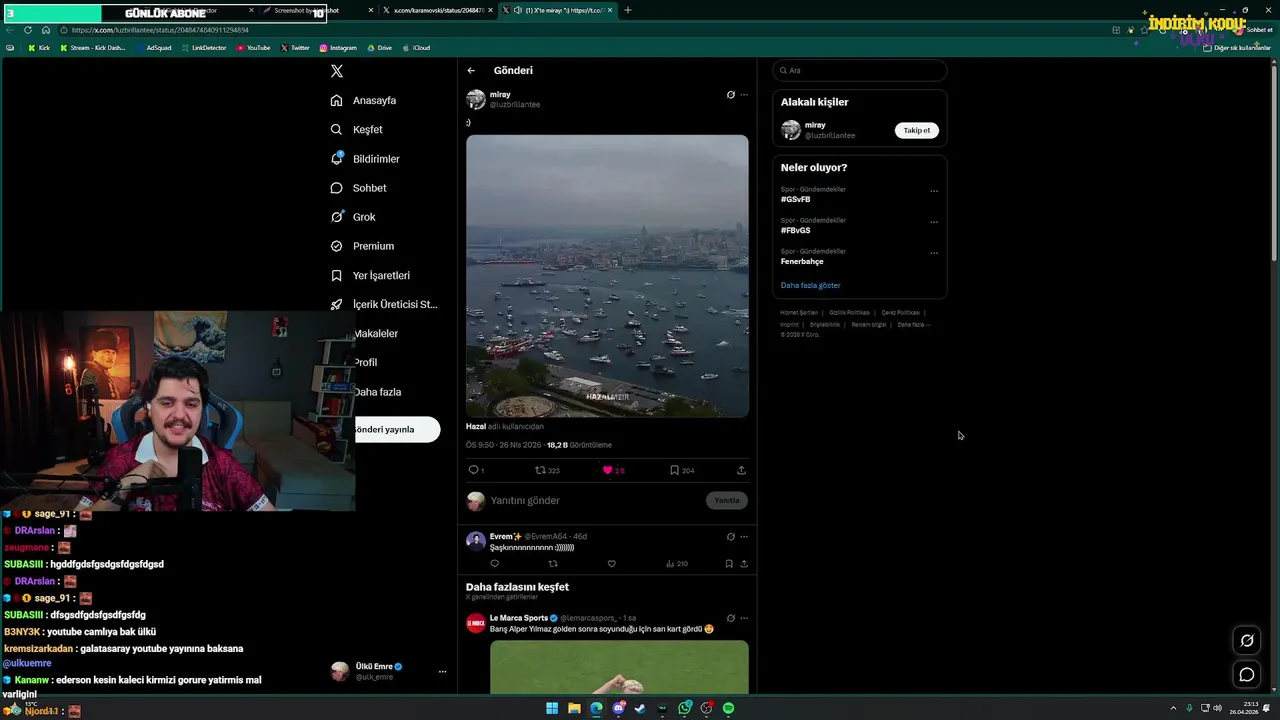The height and width of the screenshot is (720, 1280).
Task: View stats showing 210 on Evrem's reply
Action: [x=676, y=564]
